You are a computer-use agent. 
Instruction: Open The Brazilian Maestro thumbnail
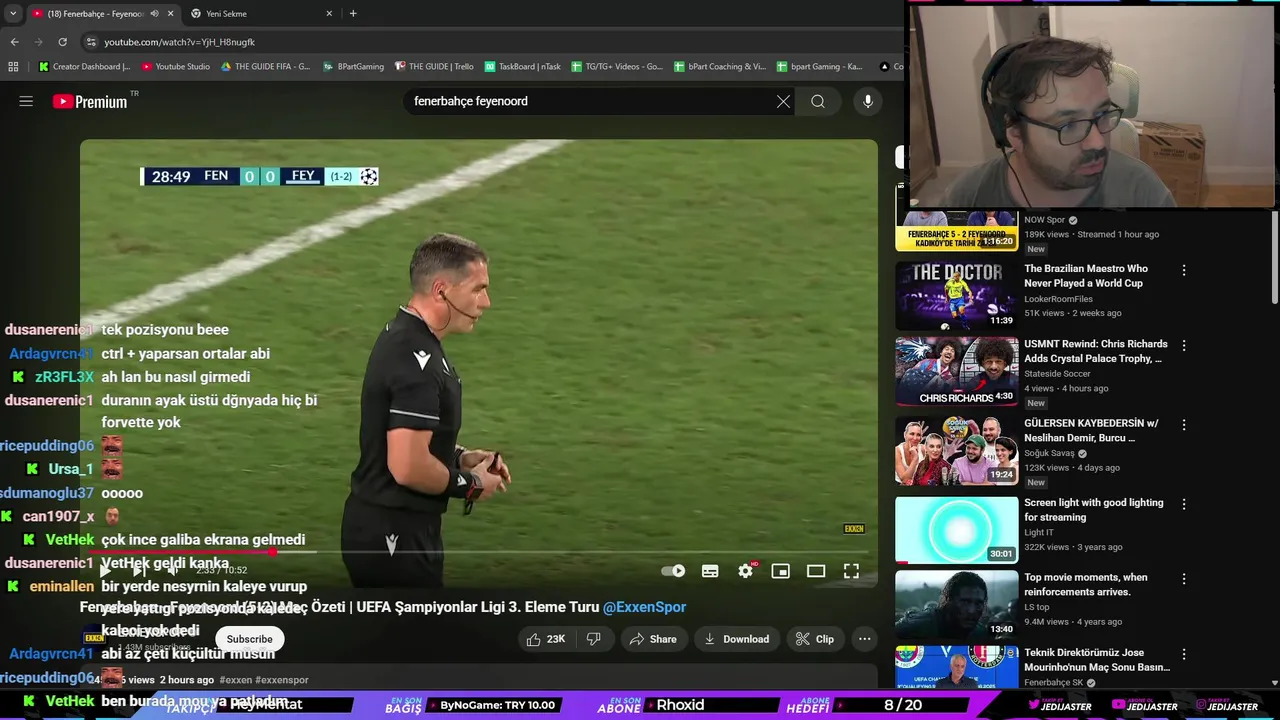pyautogui.click(x=956, y=295)
